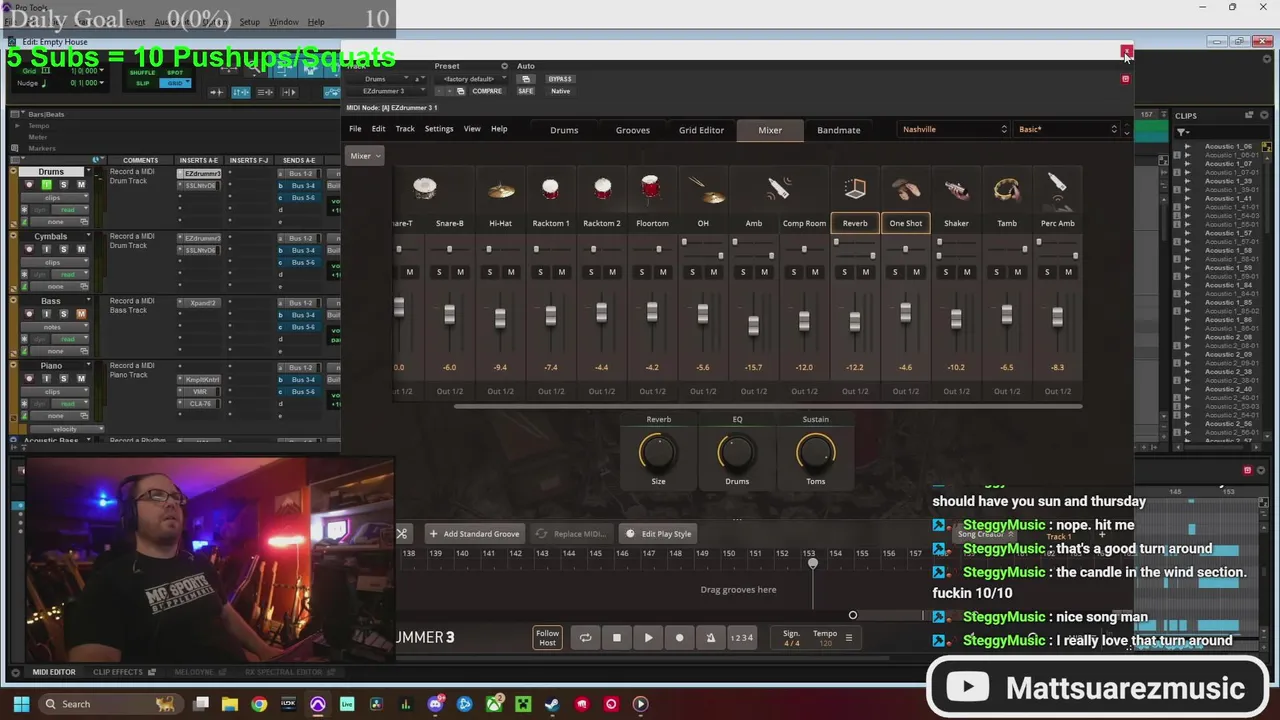This screenshot has width=1280, height=720.
Task: Open Snare-B Out 1/2 output selector
Action: tap(450, 392)
